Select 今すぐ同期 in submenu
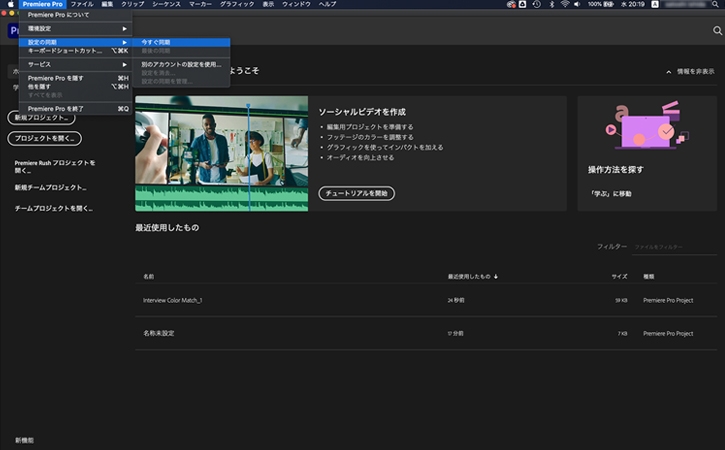 click(x=181, y=42)
